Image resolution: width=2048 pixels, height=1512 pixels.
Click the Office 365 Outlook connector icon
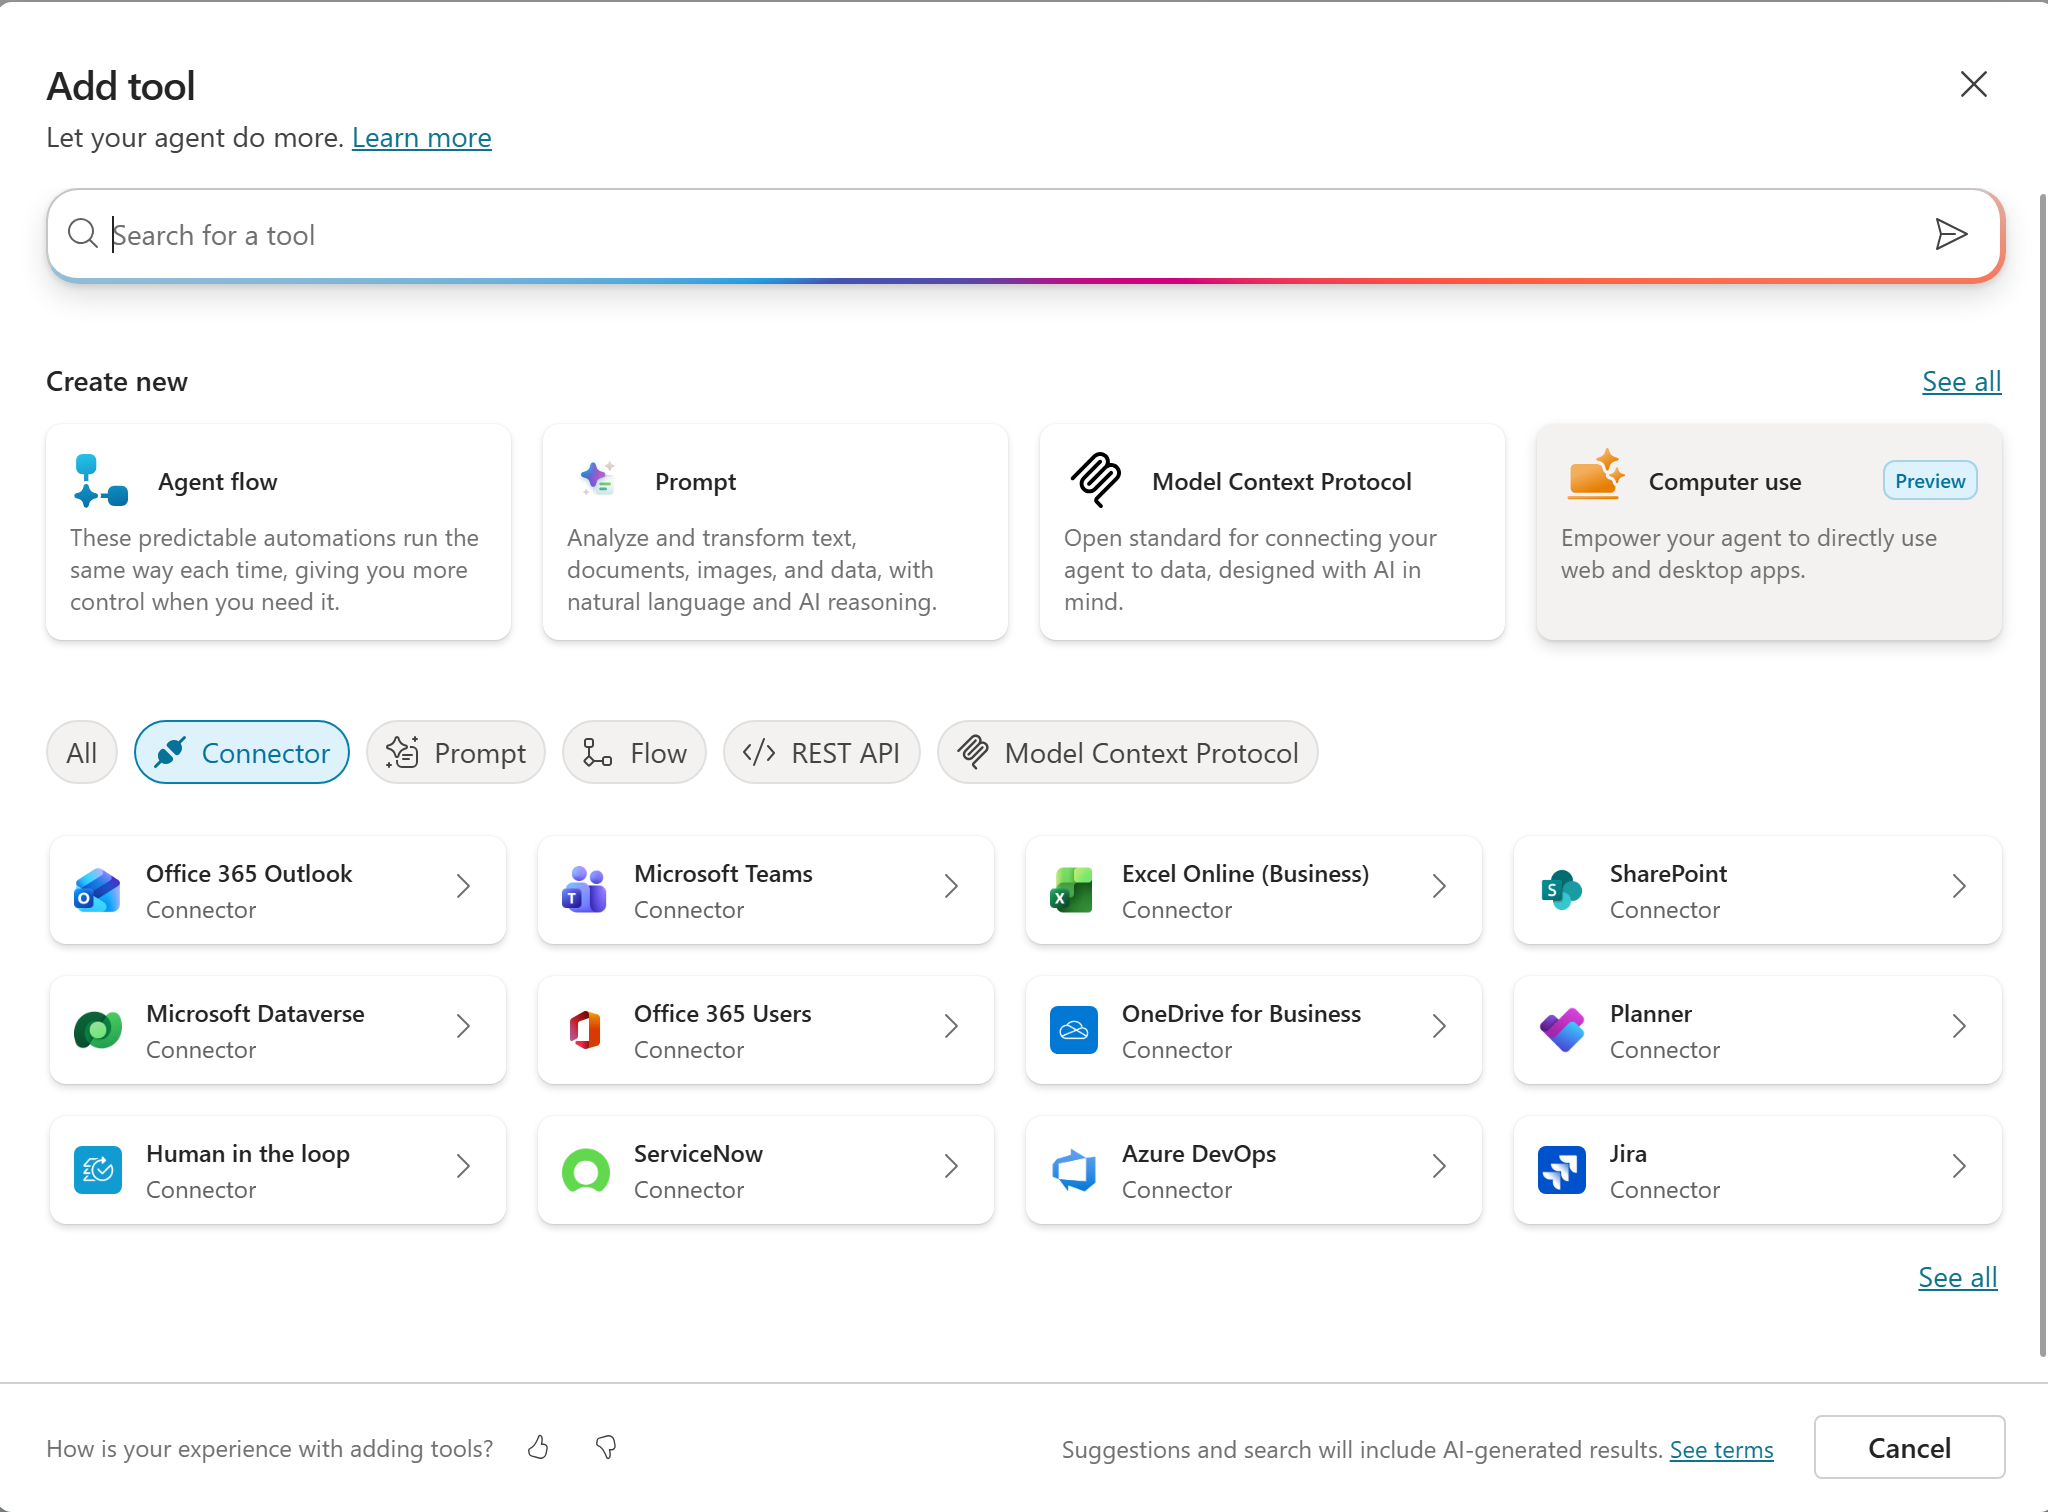97,890
